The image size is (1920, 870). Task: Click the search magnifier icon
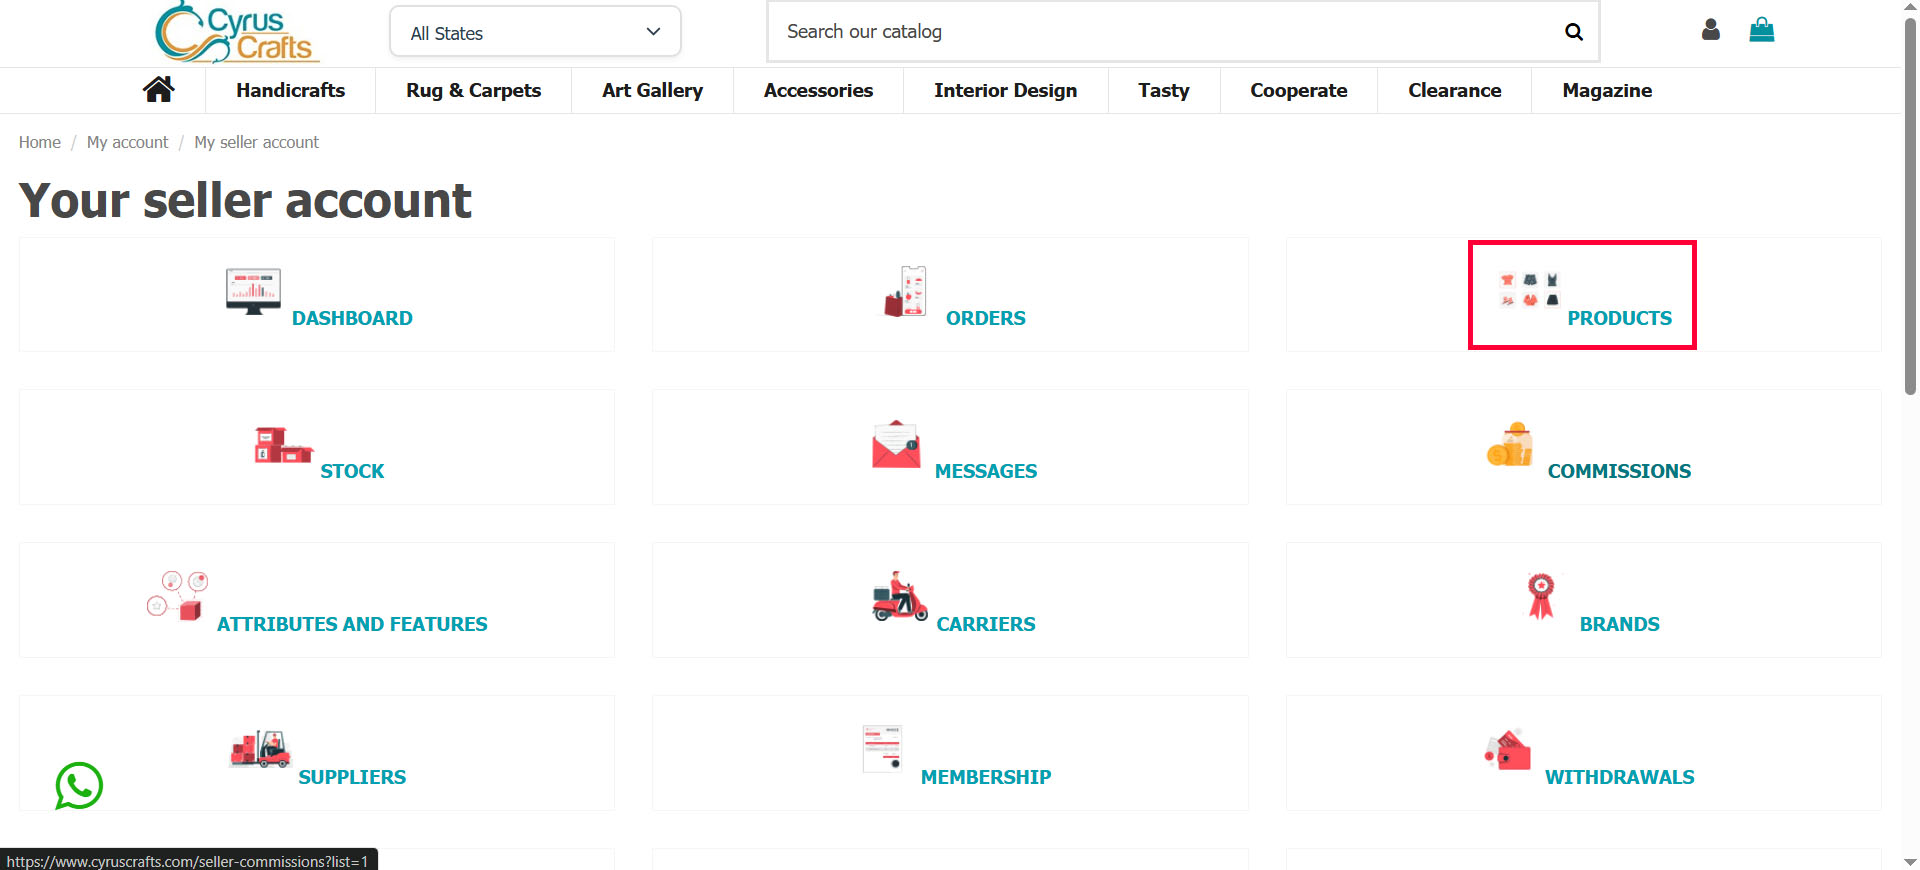(x=1573, y=32)
